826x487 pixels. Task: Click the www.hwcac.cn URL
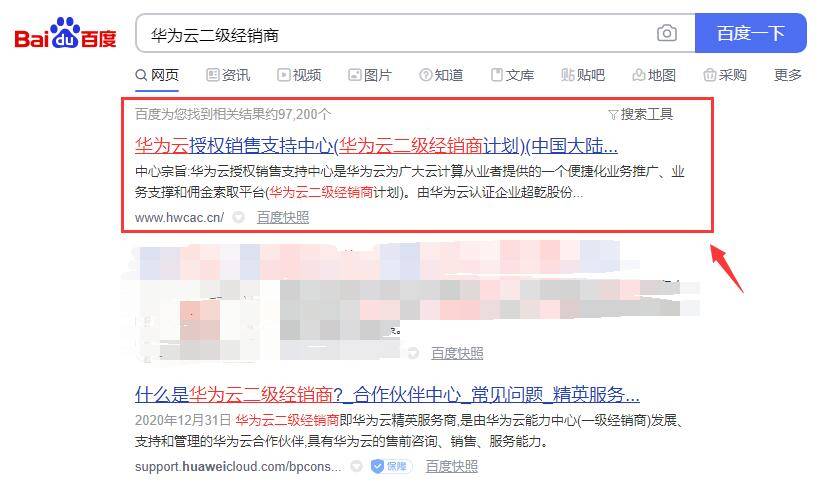(179, 217)
